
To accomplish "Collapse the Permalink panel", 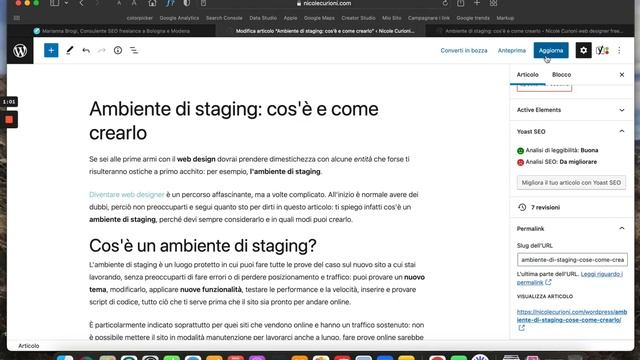I will click(x=571, y=229).
